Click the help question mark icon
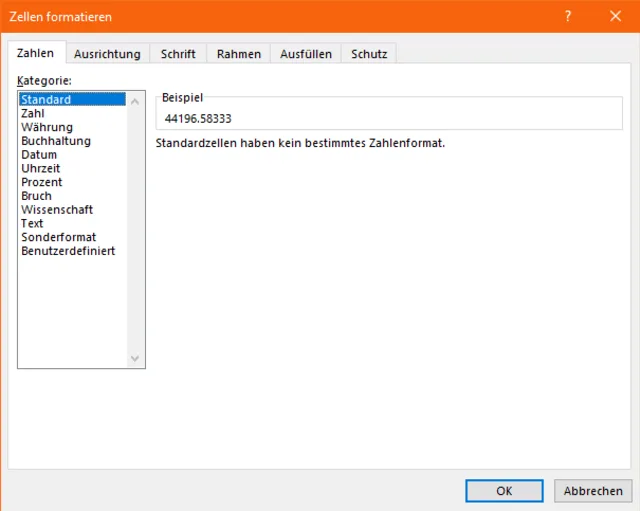640x511 pixels. tap(568, 16)
